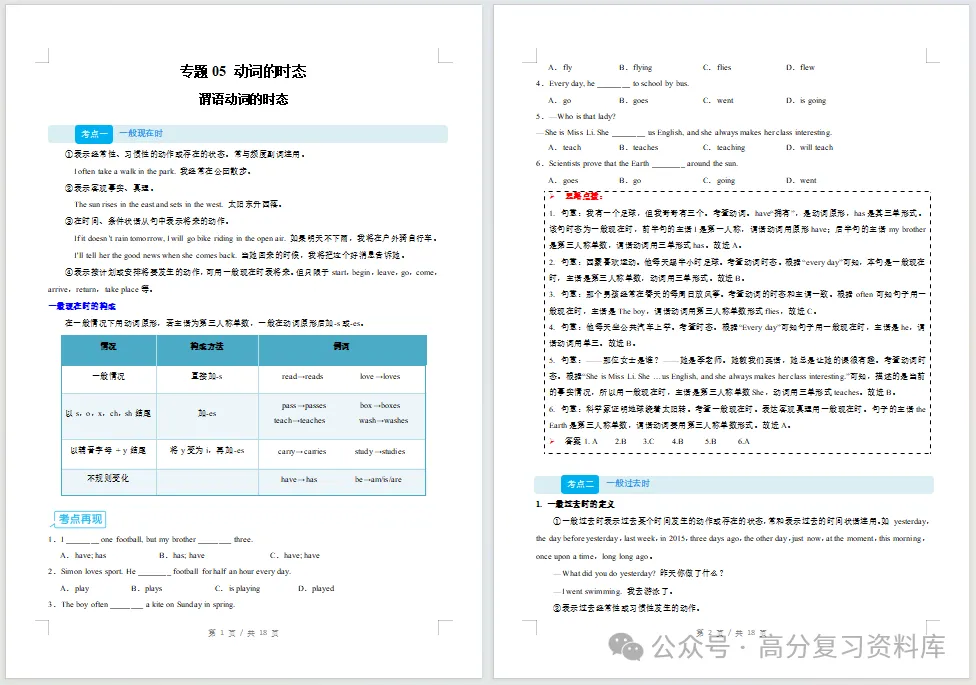Click the heading 1. 一般过去时的定义
Image resolution: width=976 pixels, height=685 pixels.
click(x=575, y=504)
